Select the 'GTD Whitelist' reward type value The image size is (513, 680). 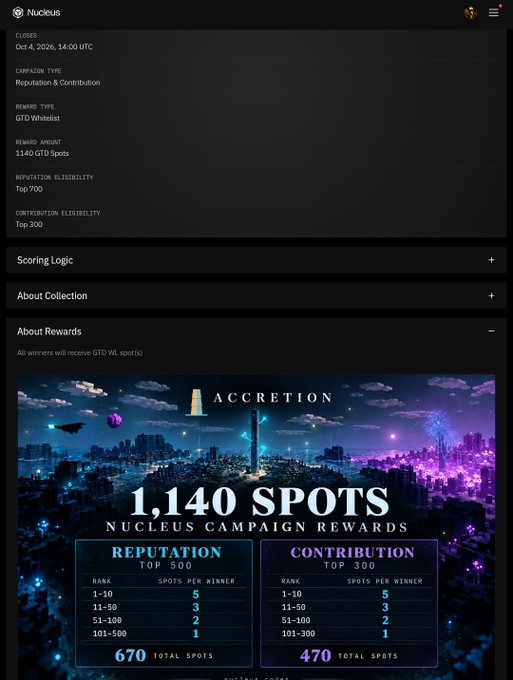click(x=38, y=118)
